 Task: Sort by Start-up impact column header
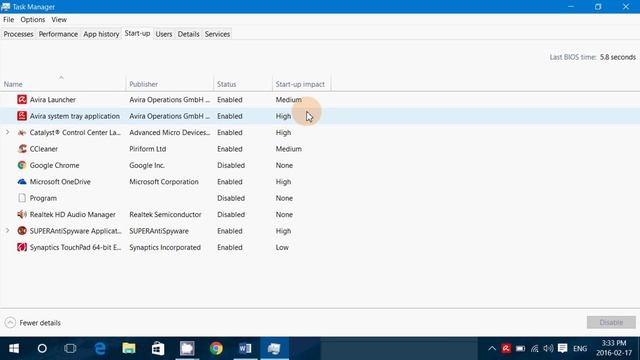(302, 84)
